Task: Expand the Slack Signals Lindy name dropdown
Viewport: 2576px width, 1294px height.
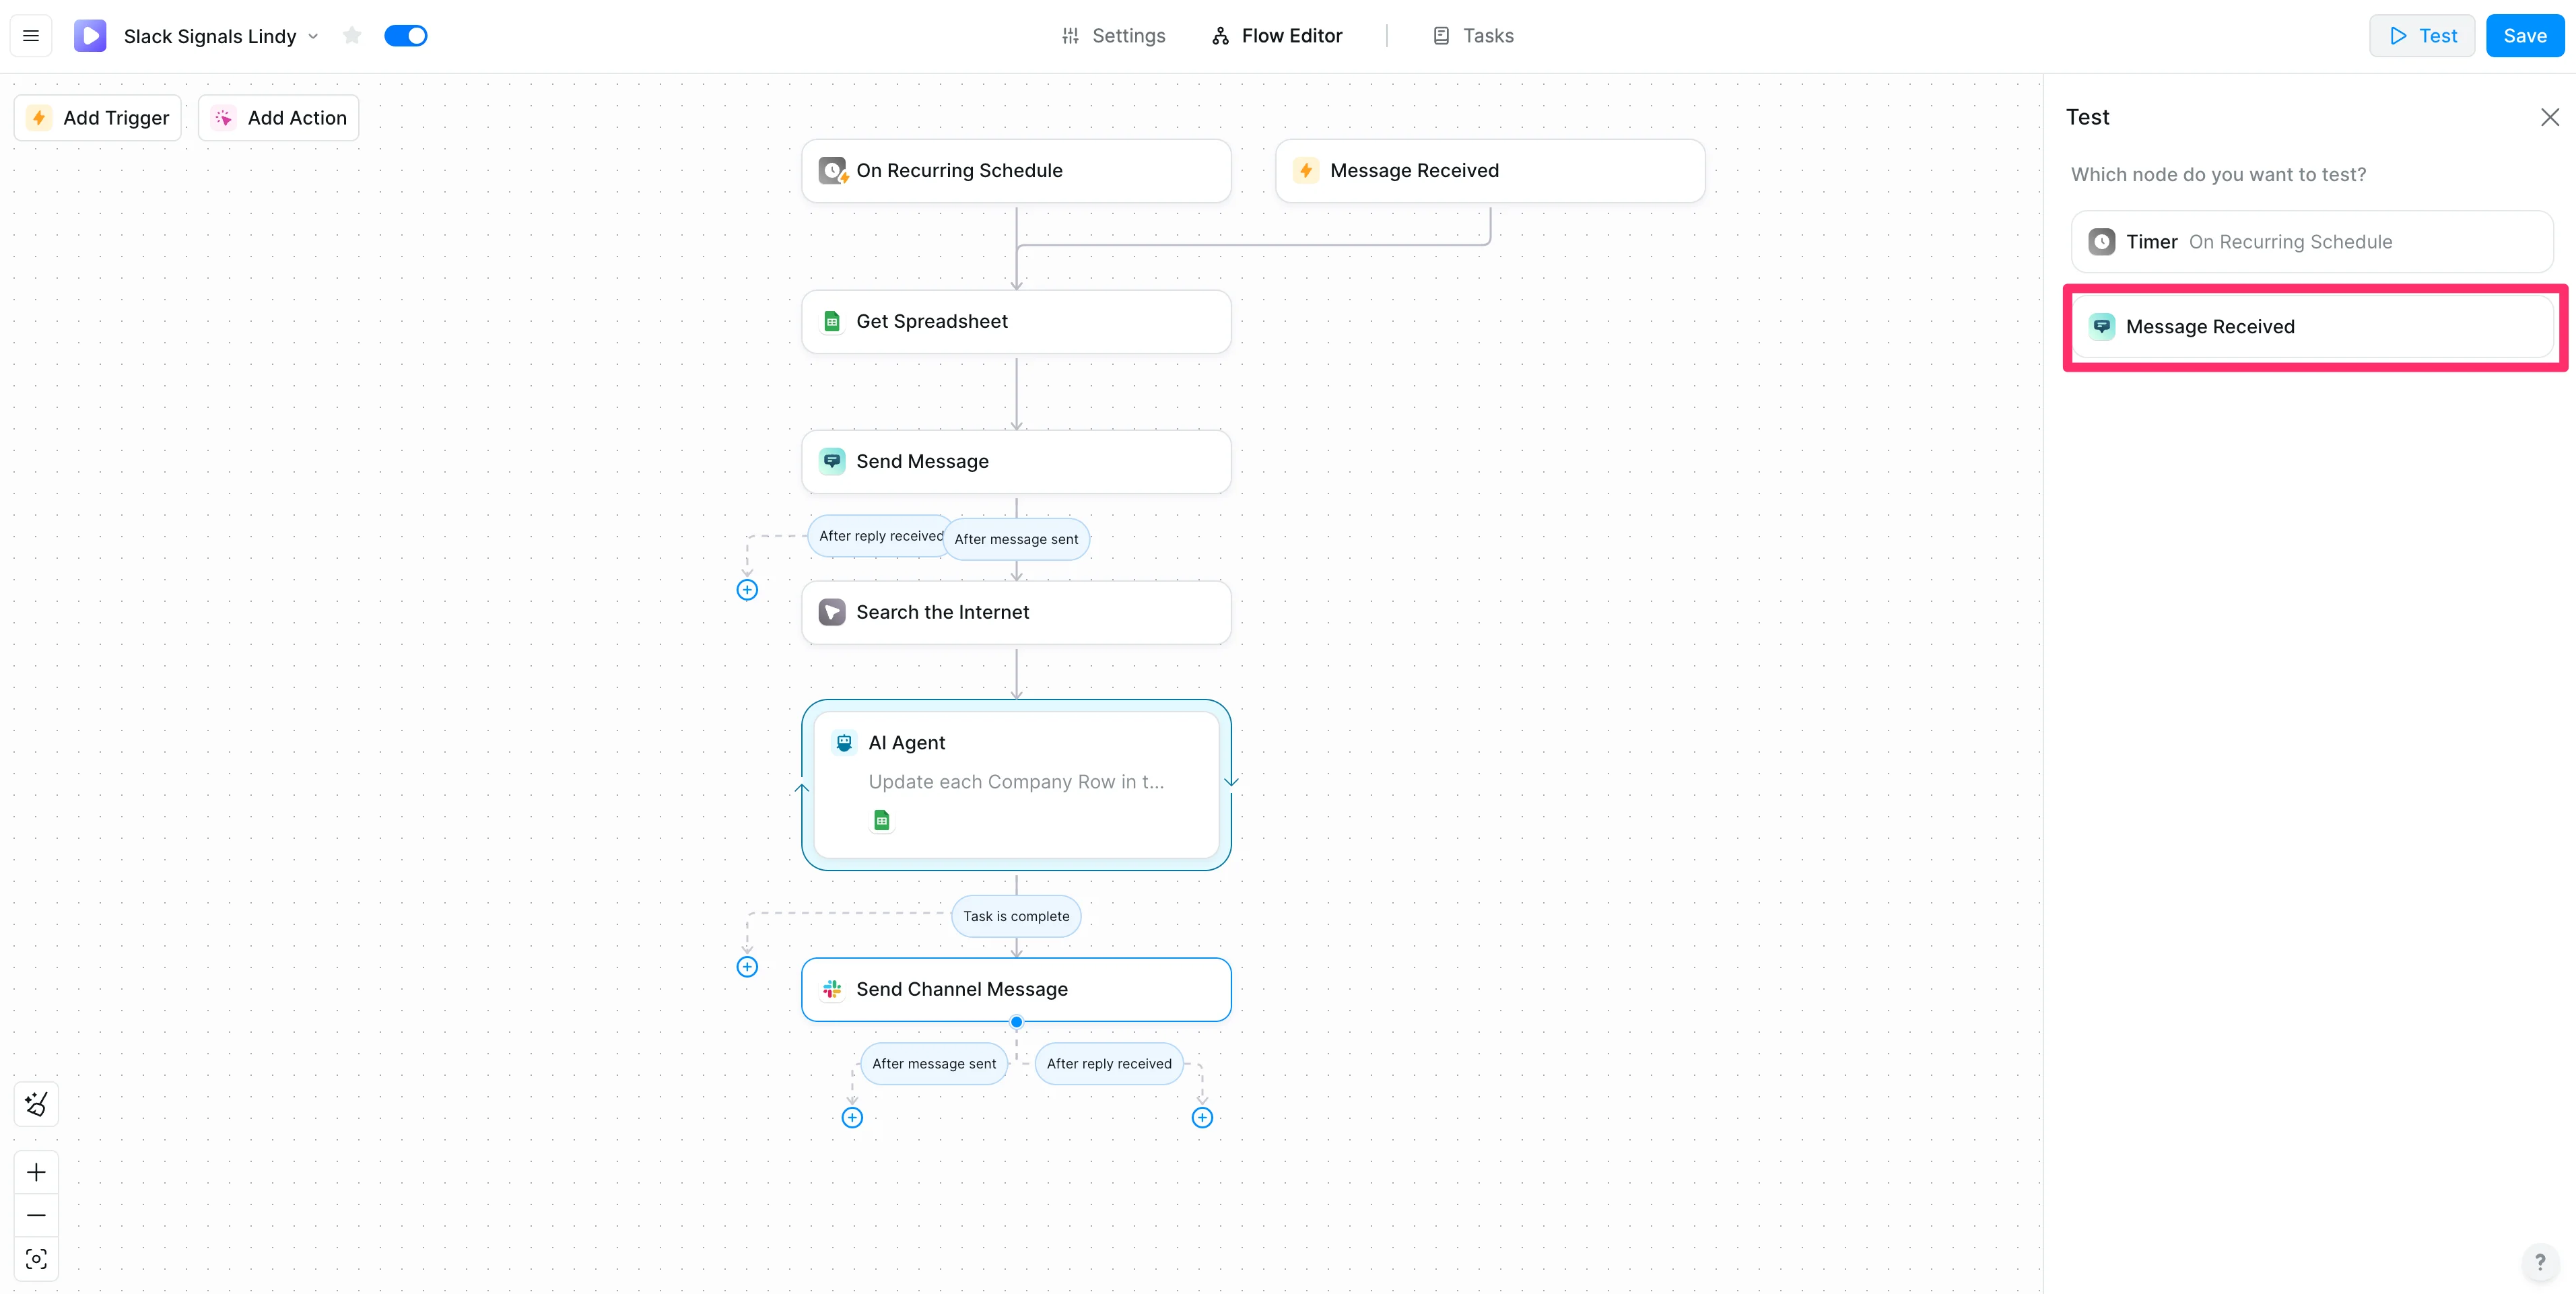Action: click(x=313, y=36)
